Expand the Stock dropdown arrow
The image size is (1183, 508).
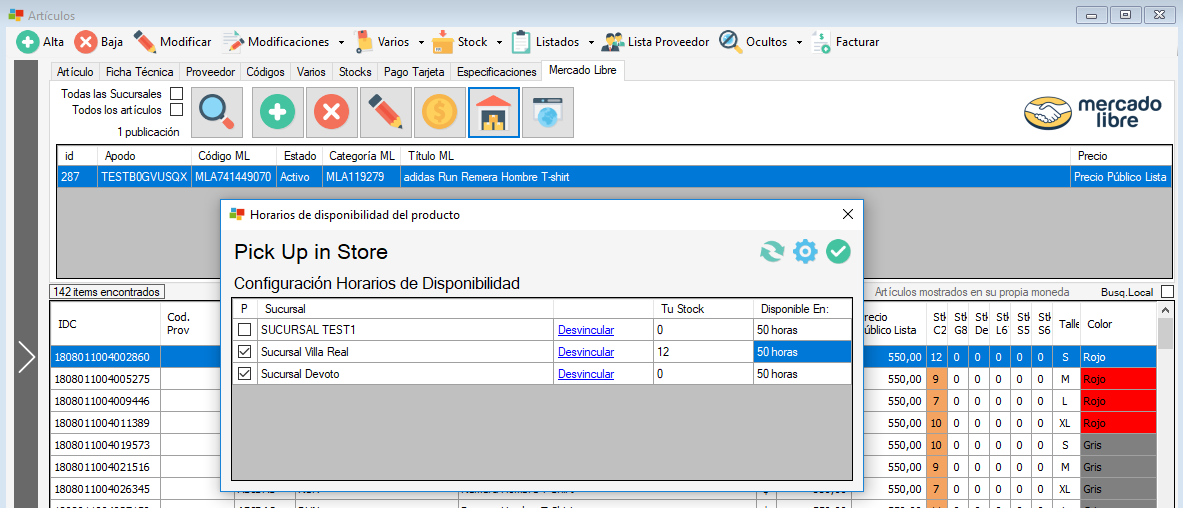coord(498,43)
